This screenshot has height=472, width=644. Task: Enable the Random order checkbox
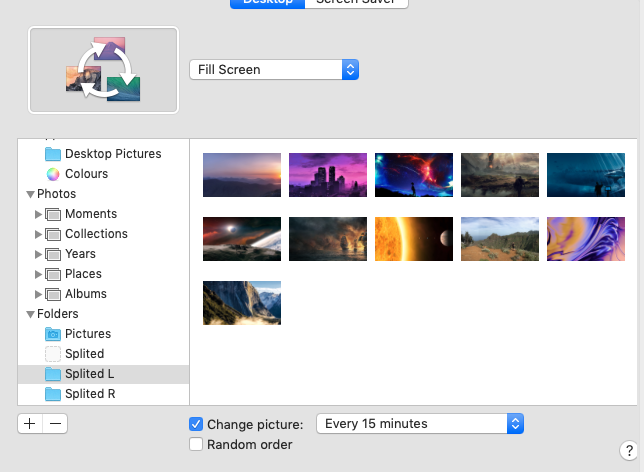[196, 444]
